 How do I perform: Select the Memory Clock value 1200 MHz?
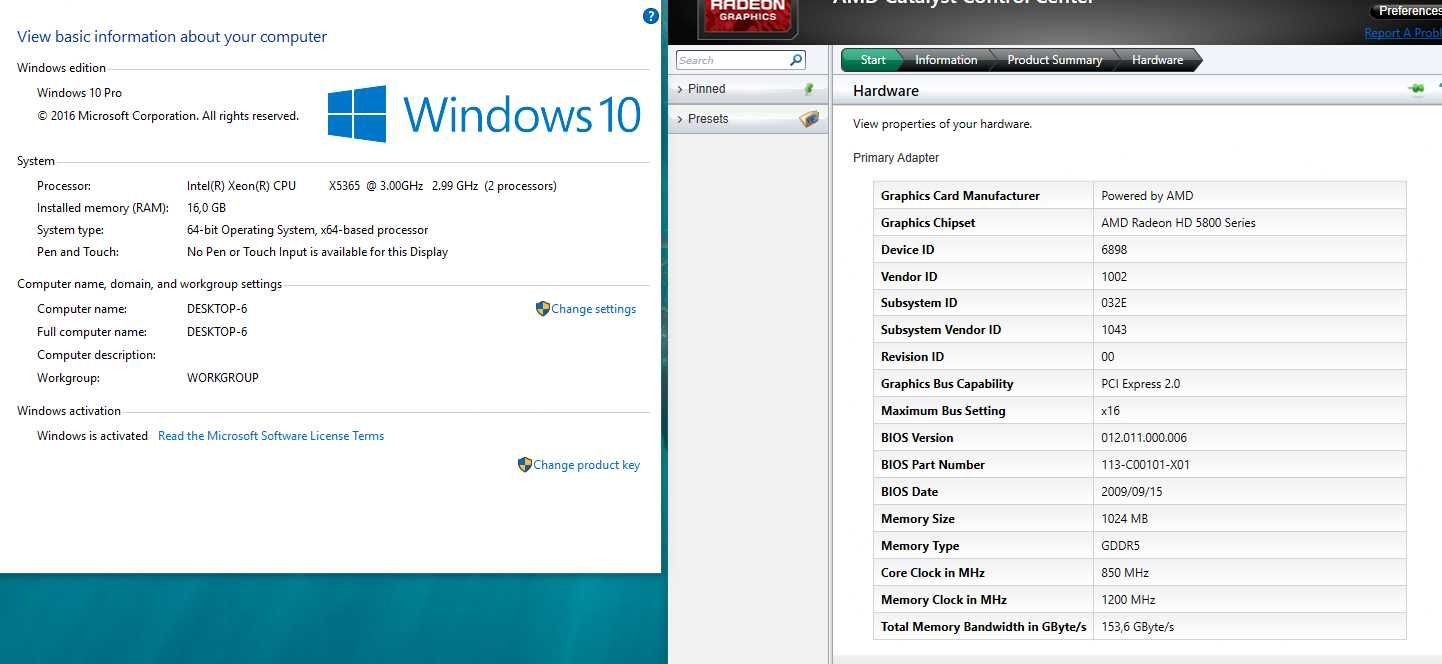[x=1128, y=600]
